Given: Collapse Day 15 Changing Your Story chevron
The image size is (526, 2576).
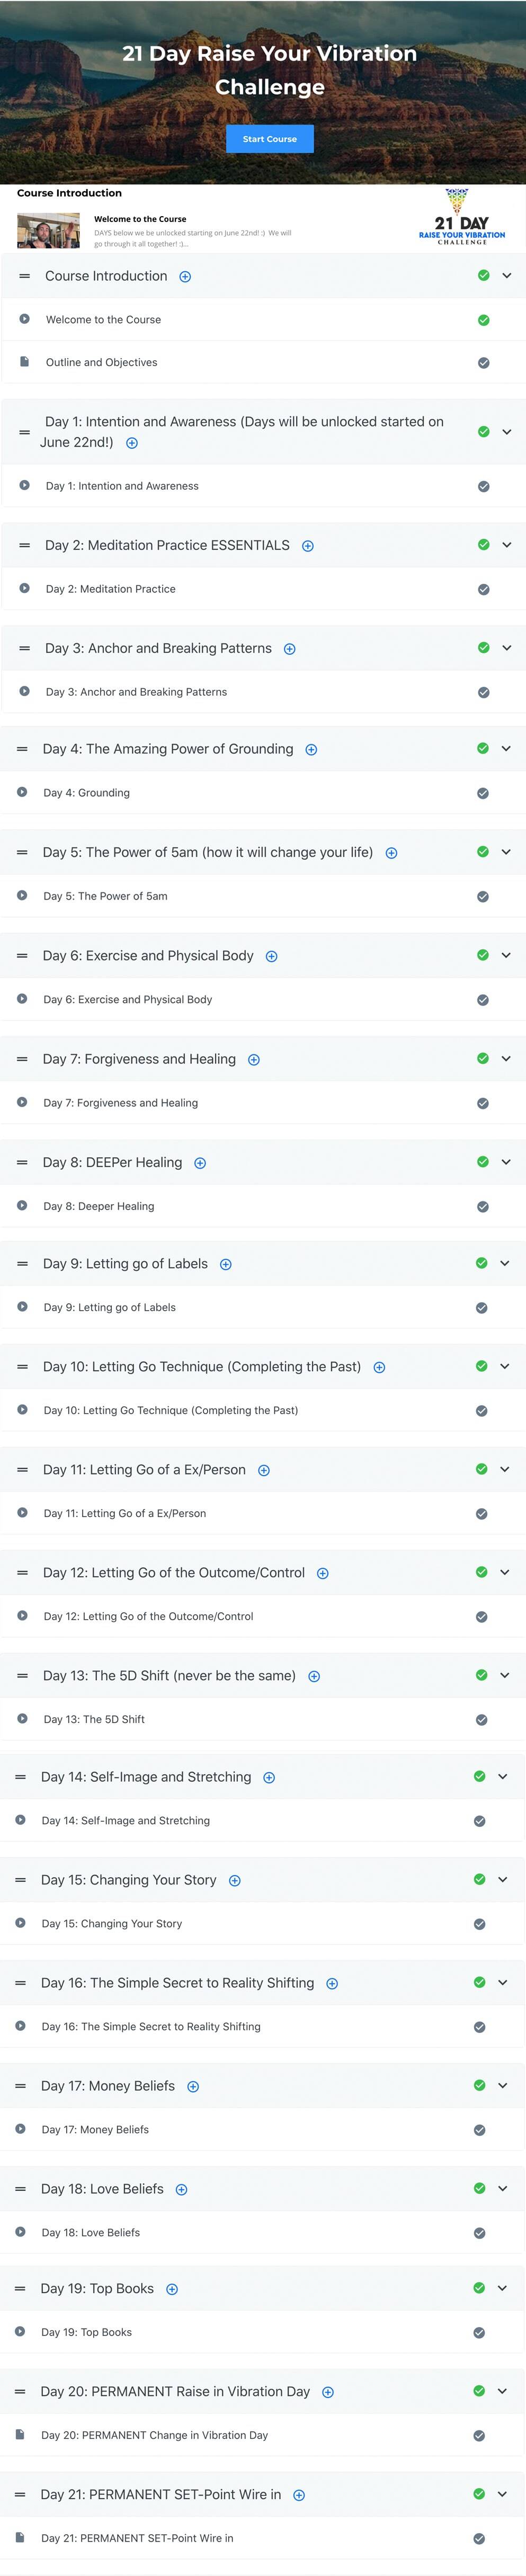Looking at the screenshot, I should click(503, 1879).
